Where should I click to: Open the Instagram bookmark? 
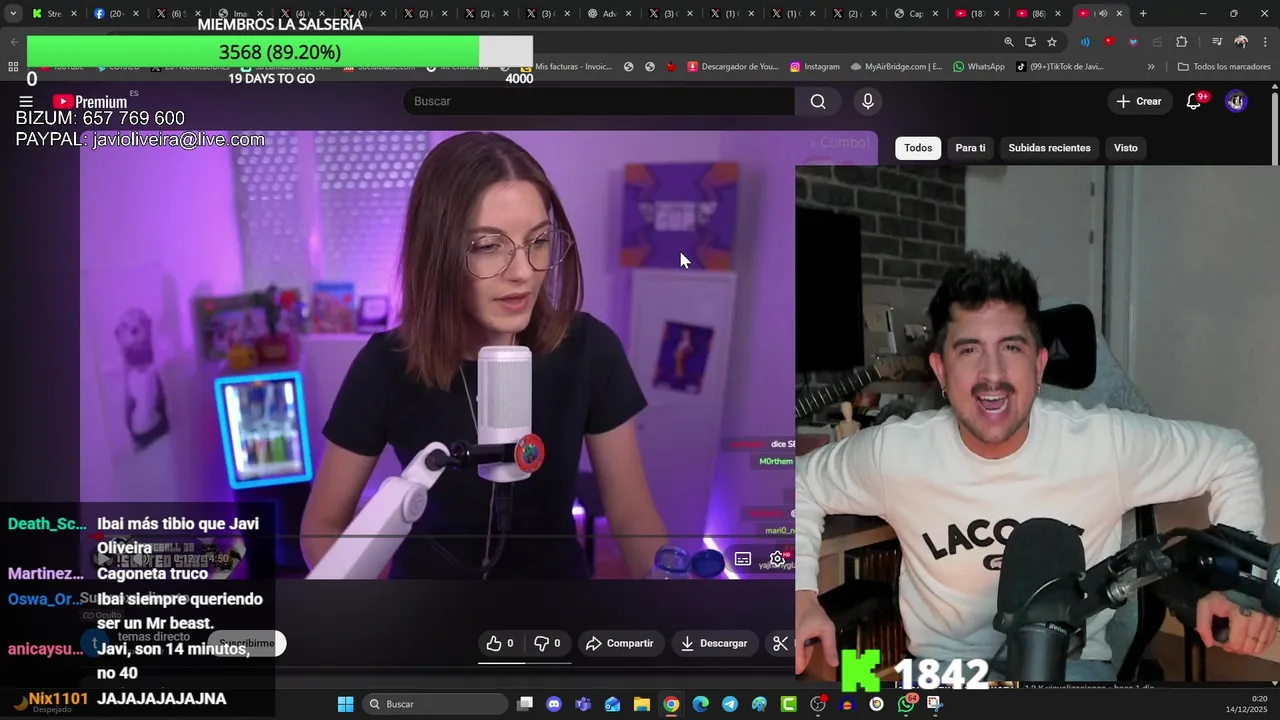pyautogui.click(x=815, y=67)
